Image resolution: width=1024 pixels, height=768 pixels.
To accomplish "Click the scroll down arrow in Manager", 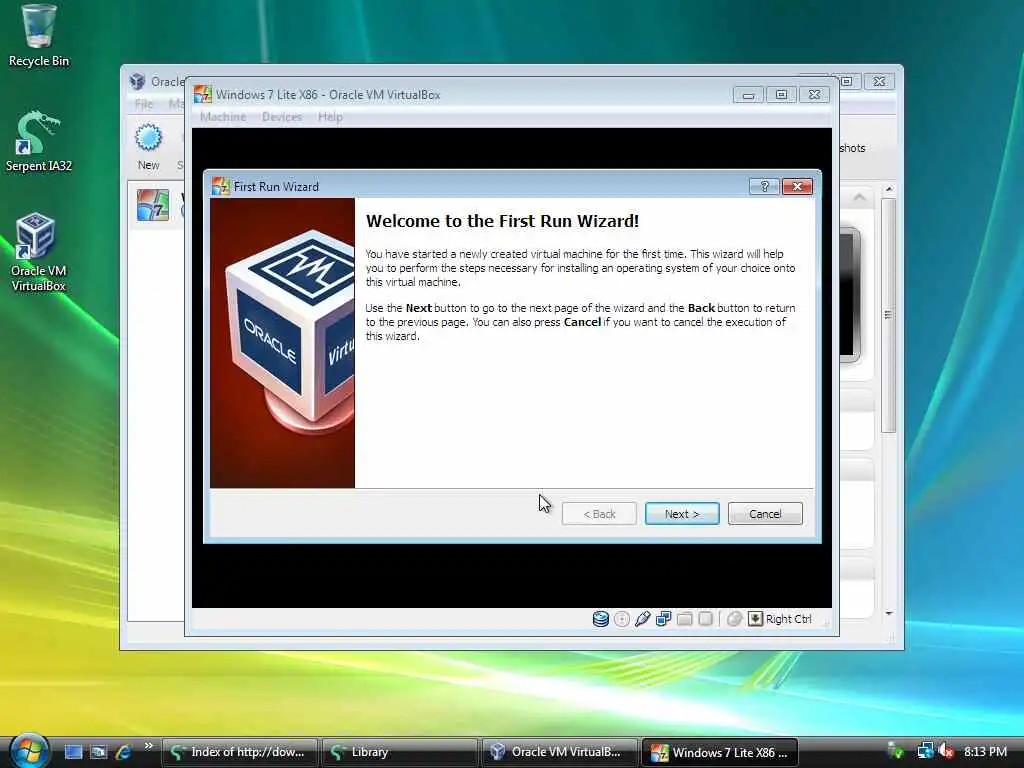I will pyautogui.click(x=888, y=613).
